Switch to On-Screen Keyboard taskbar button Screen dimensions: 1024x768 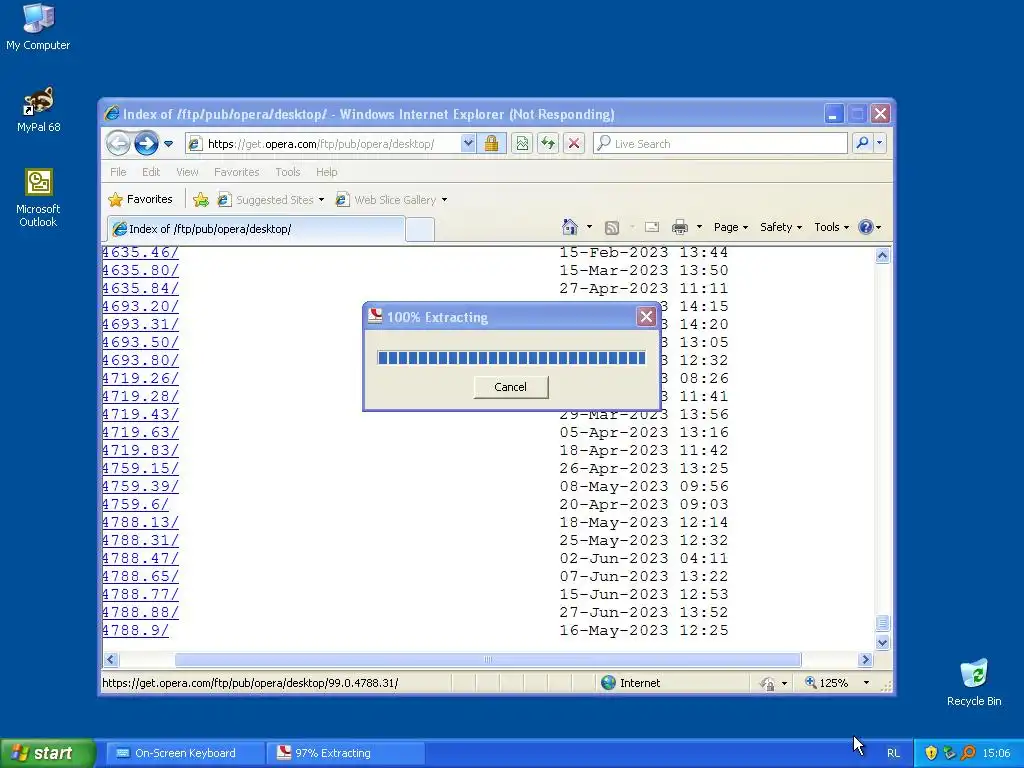click(185, 753)
